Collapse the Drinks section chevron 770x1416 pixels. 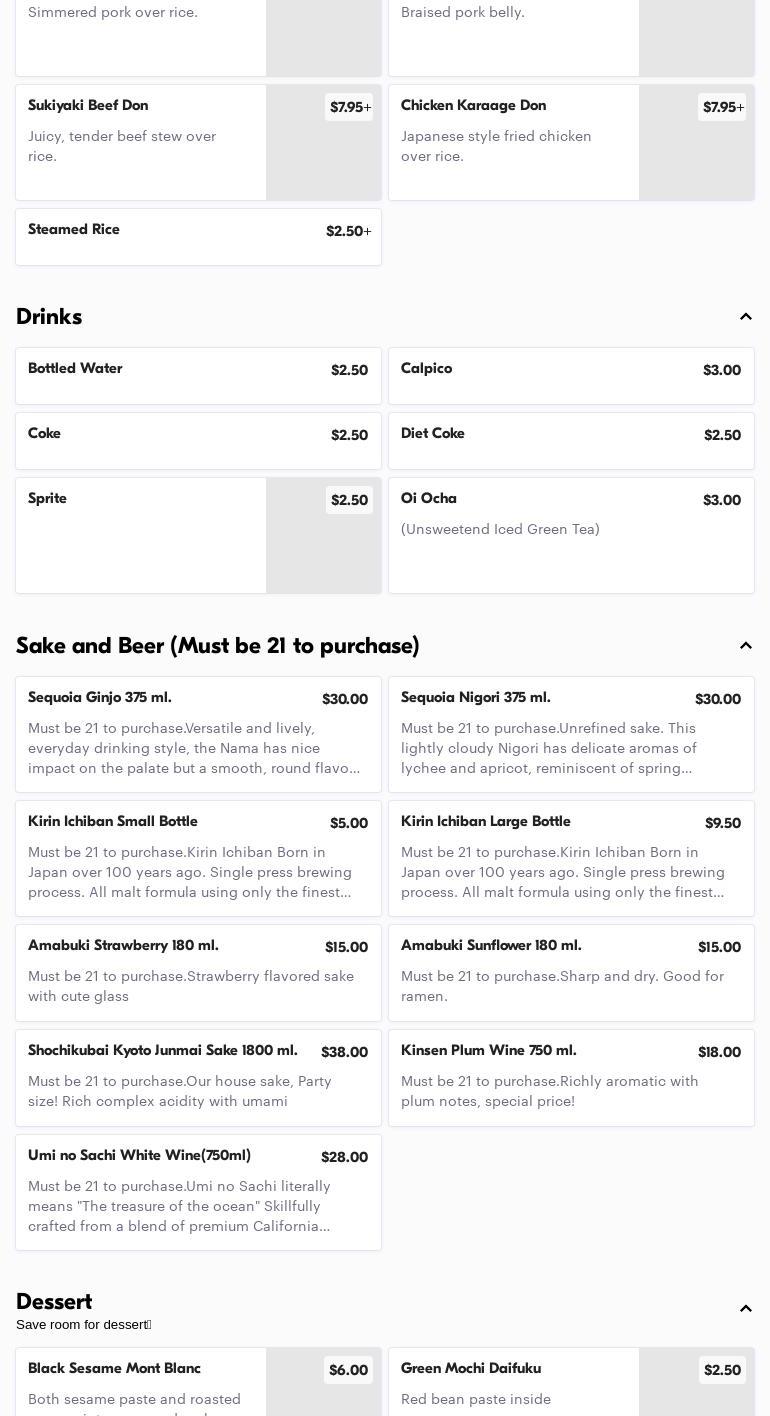point(746,317)
